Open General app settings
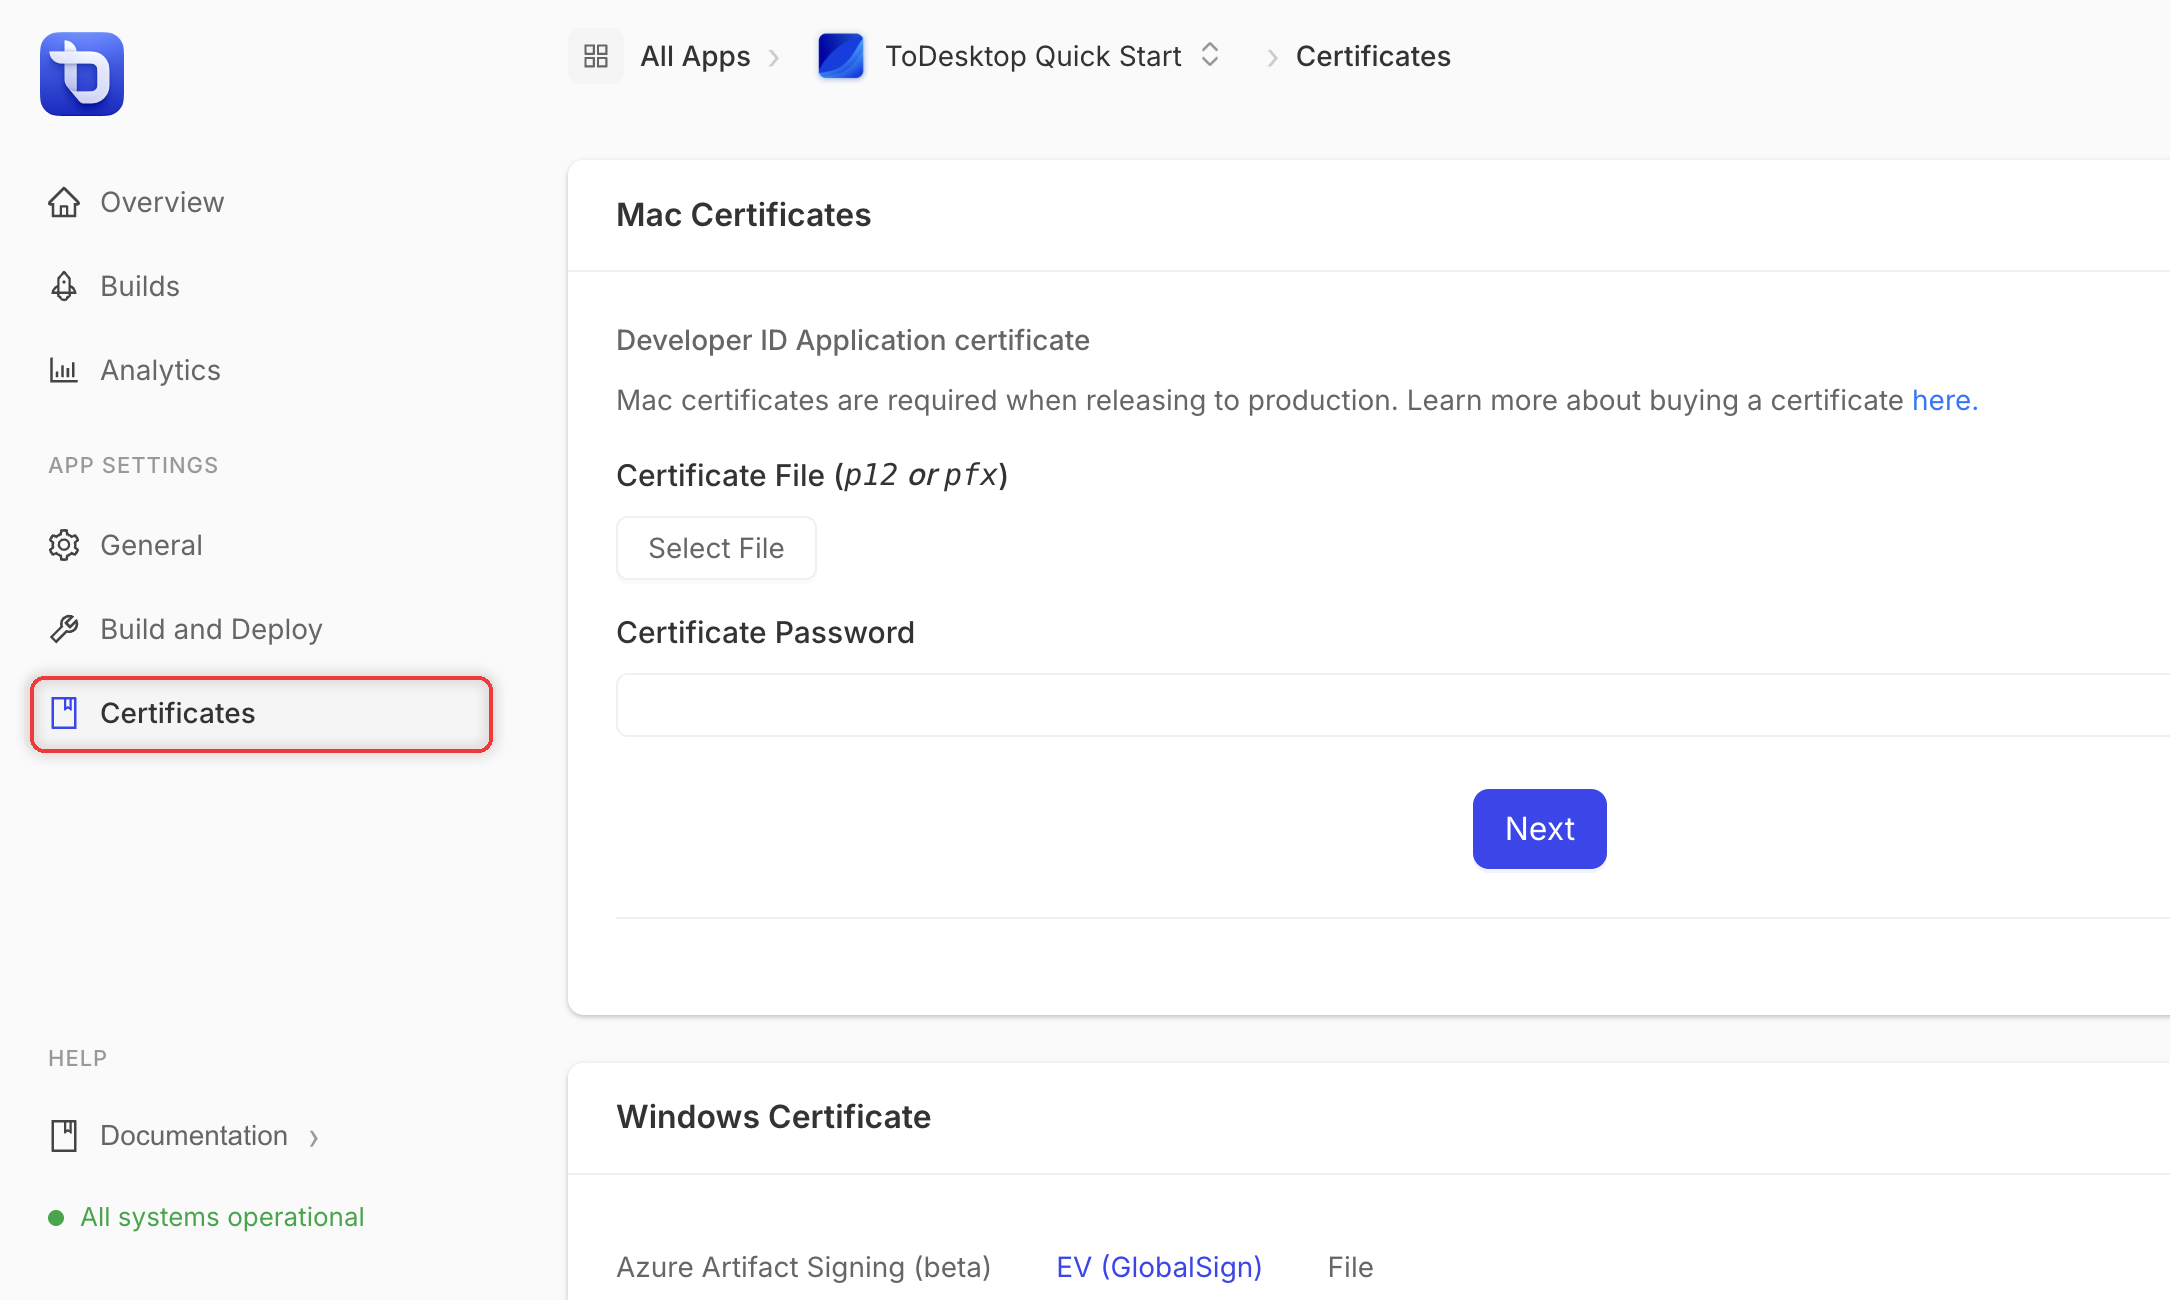Image resolution: width=2170 pixels, height=1300 pixels. pos(151,545)
